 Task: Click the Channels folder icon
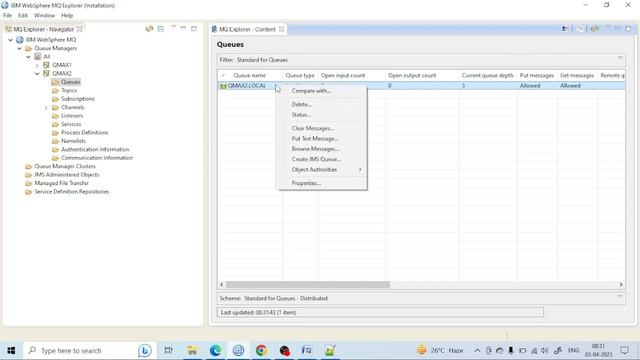pyautogui.click(x=56, y=107)
